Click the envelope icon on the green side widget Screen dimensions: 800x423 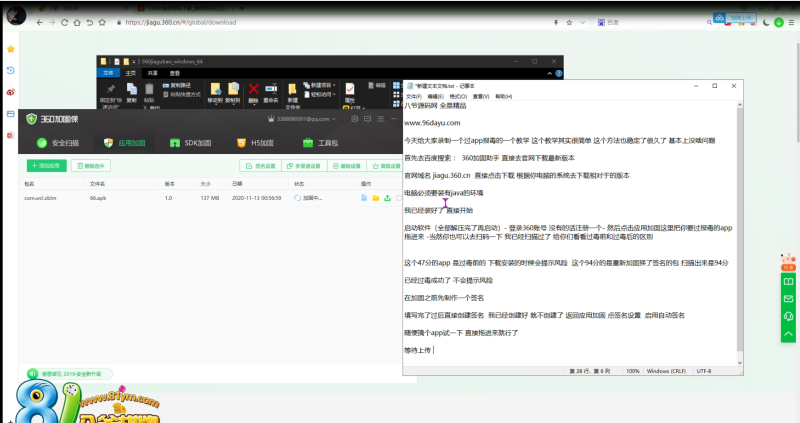[x=788, y=299]
